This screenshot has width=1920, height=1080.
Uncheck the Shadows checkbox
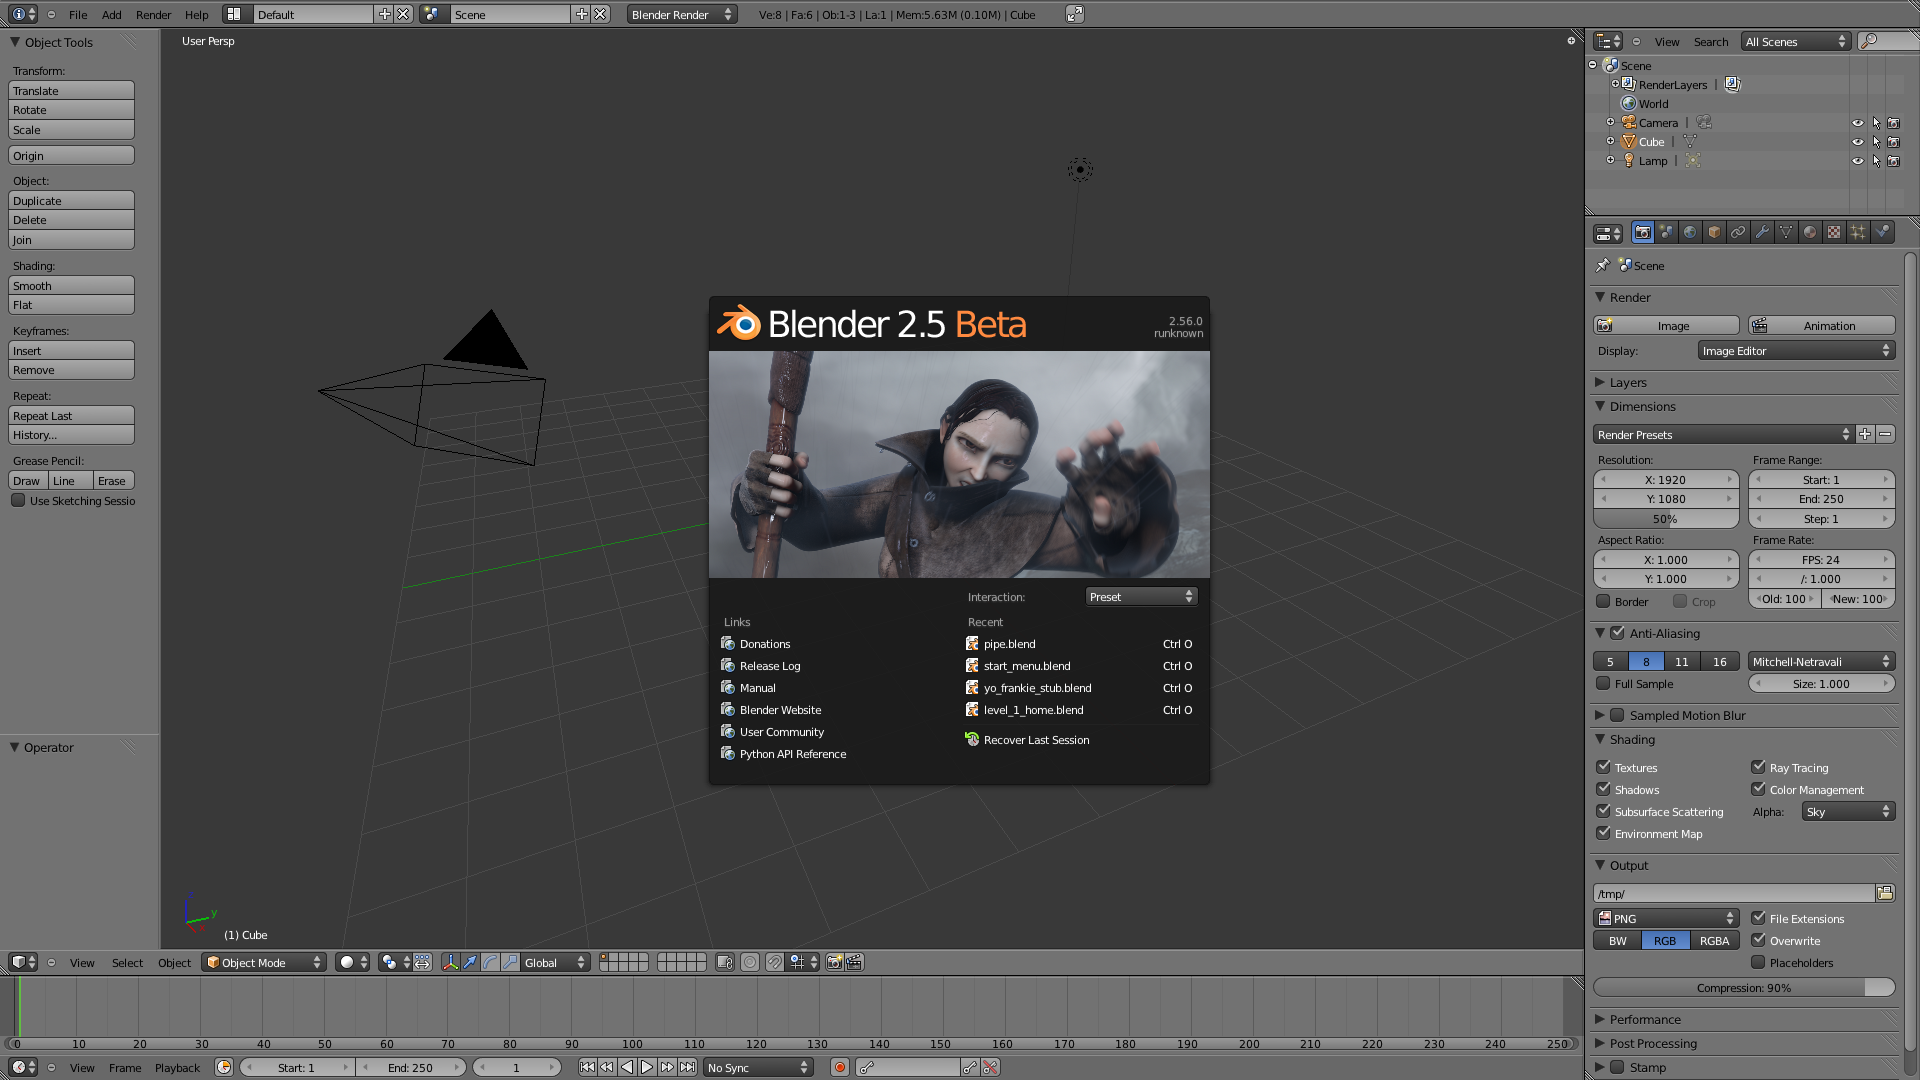(1603, 789)
